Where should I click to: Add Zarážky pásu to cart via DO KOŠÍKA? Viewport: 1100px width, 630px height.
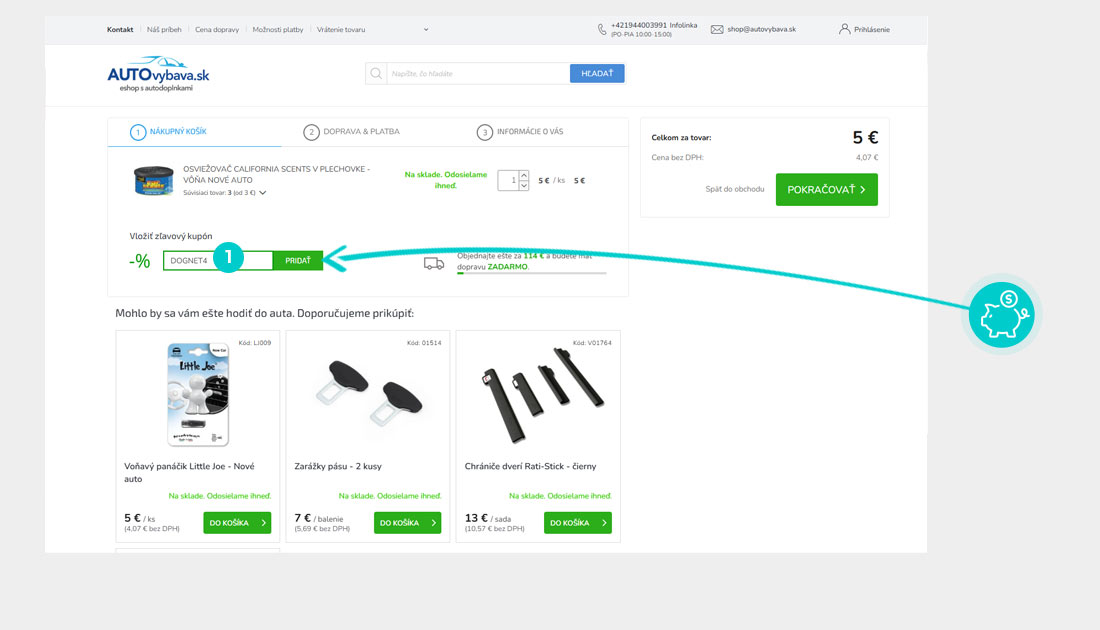coord(406,522)
